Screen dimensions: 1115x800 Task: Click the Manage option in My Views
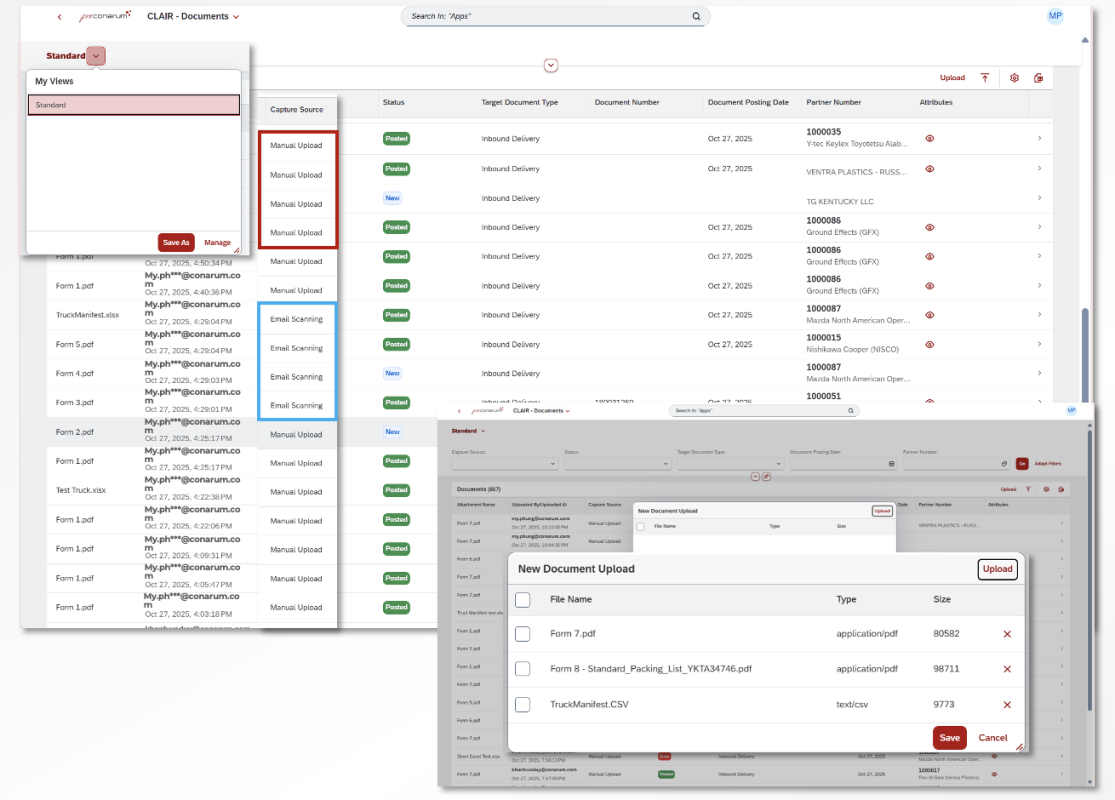217,242
